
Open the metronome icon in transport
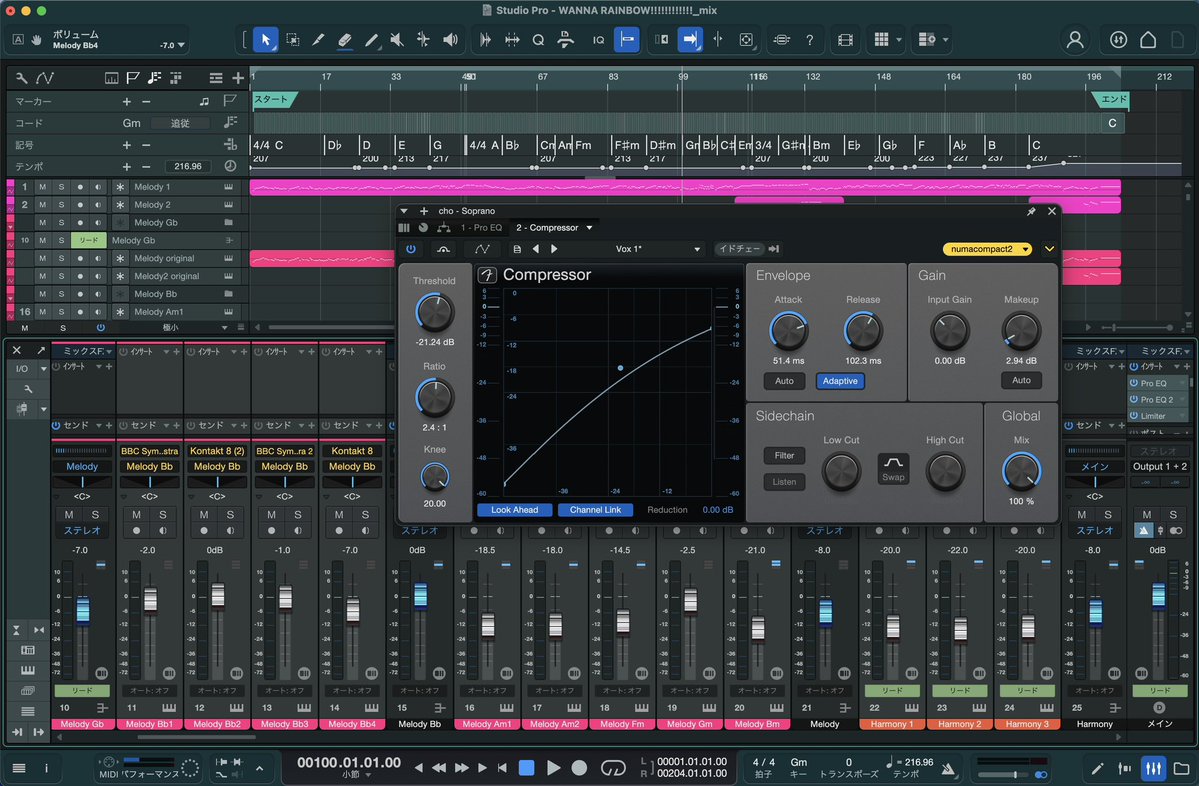pos(948,768)
